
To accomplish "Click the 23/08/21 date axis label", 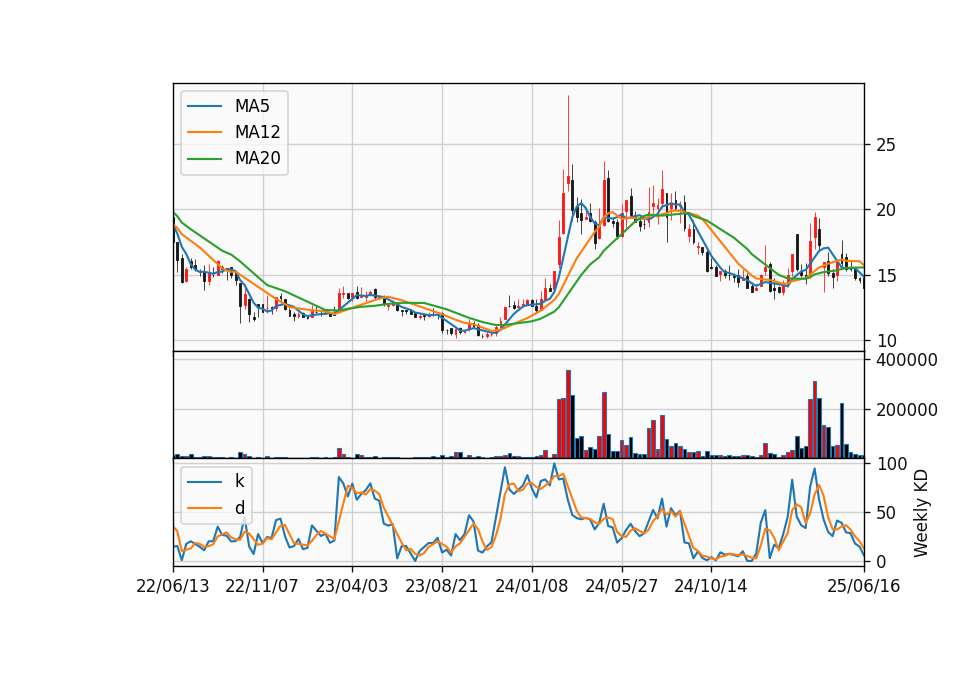I will [441, 586].
